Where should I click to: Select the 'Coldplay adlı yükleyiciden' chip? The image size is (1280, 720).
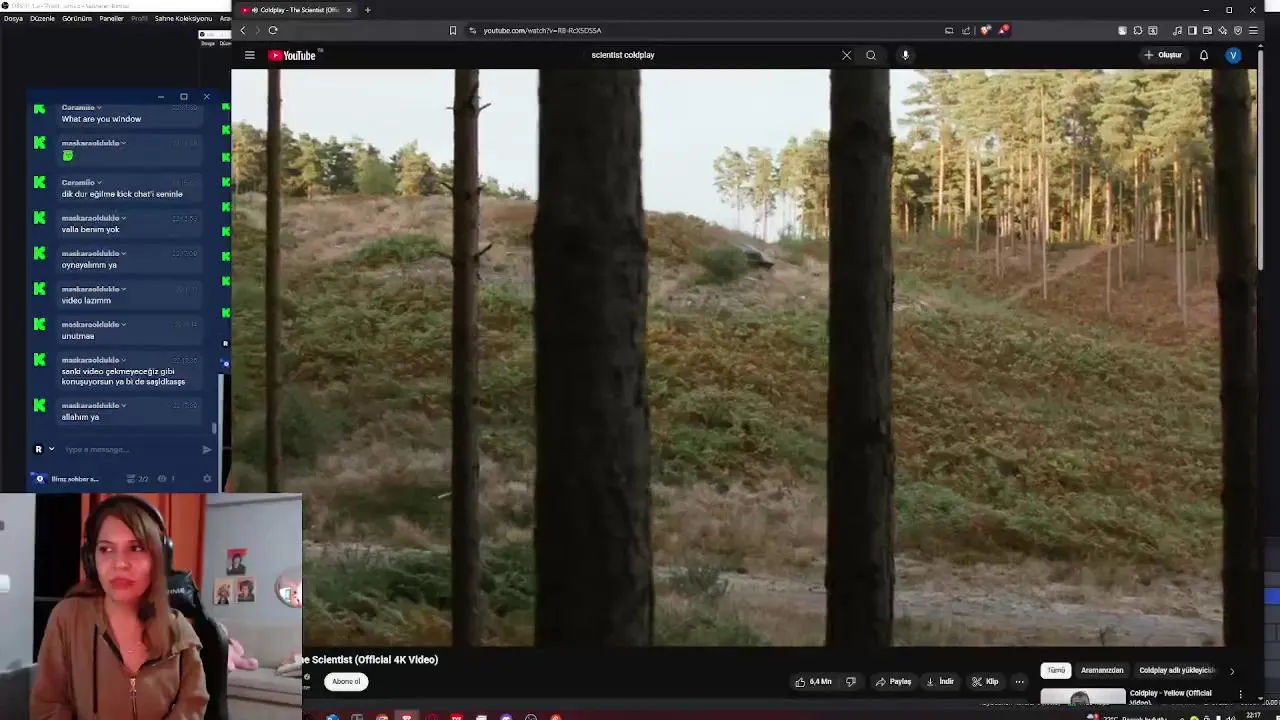point(1176,670)
